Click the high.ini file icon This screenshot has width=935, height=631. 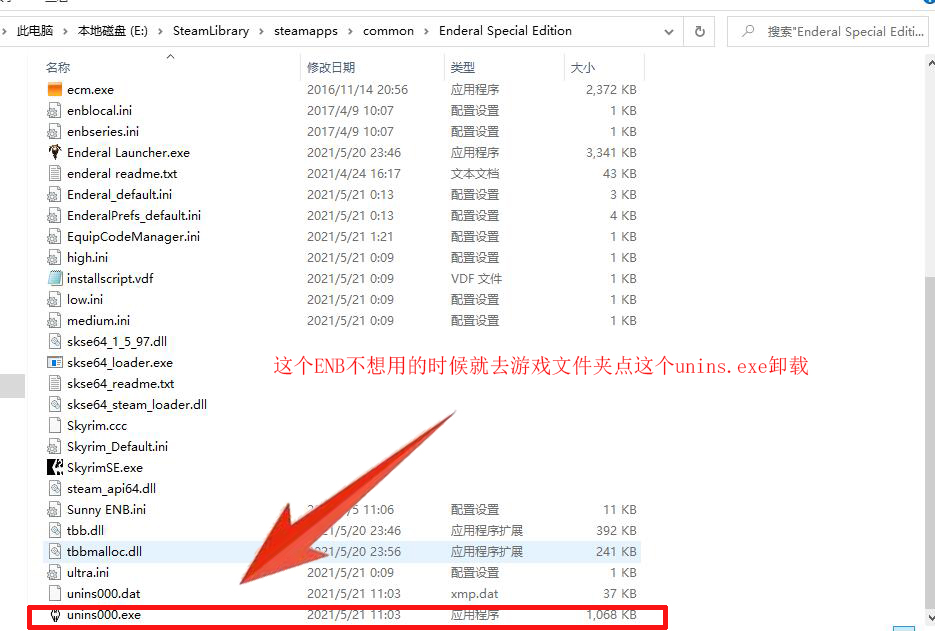click(x=54, y=258)
